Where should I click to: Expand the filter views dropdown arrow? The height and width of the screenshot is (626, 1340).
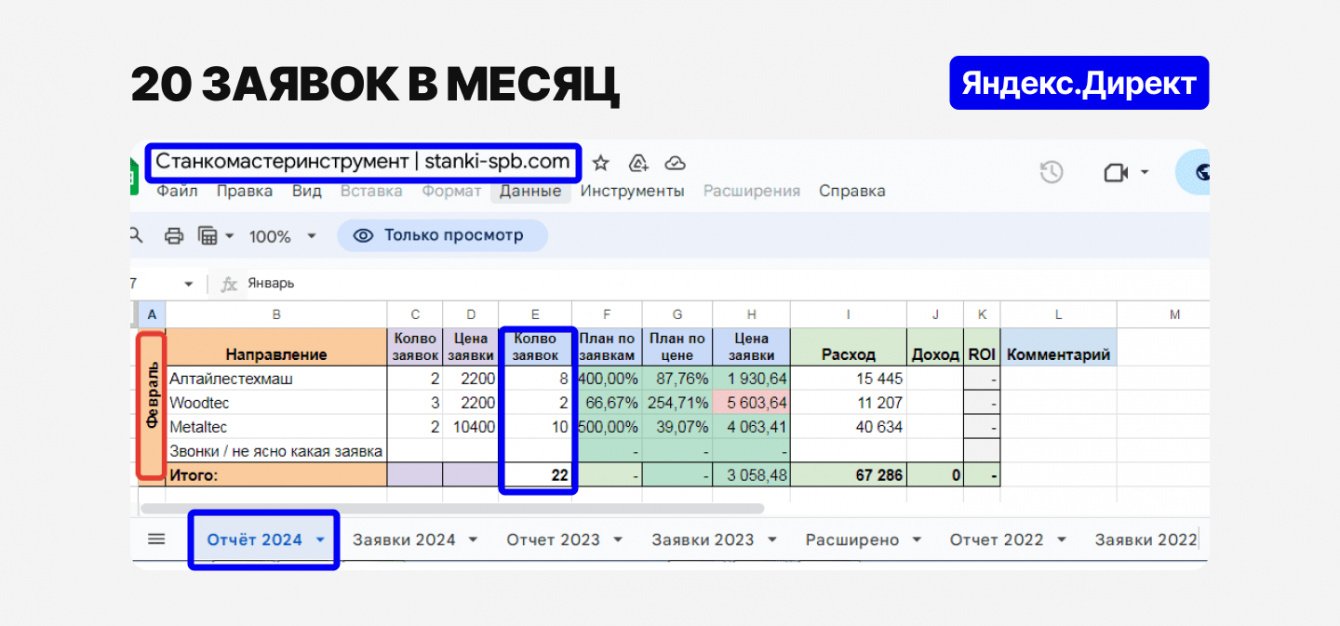pos(229,237)
